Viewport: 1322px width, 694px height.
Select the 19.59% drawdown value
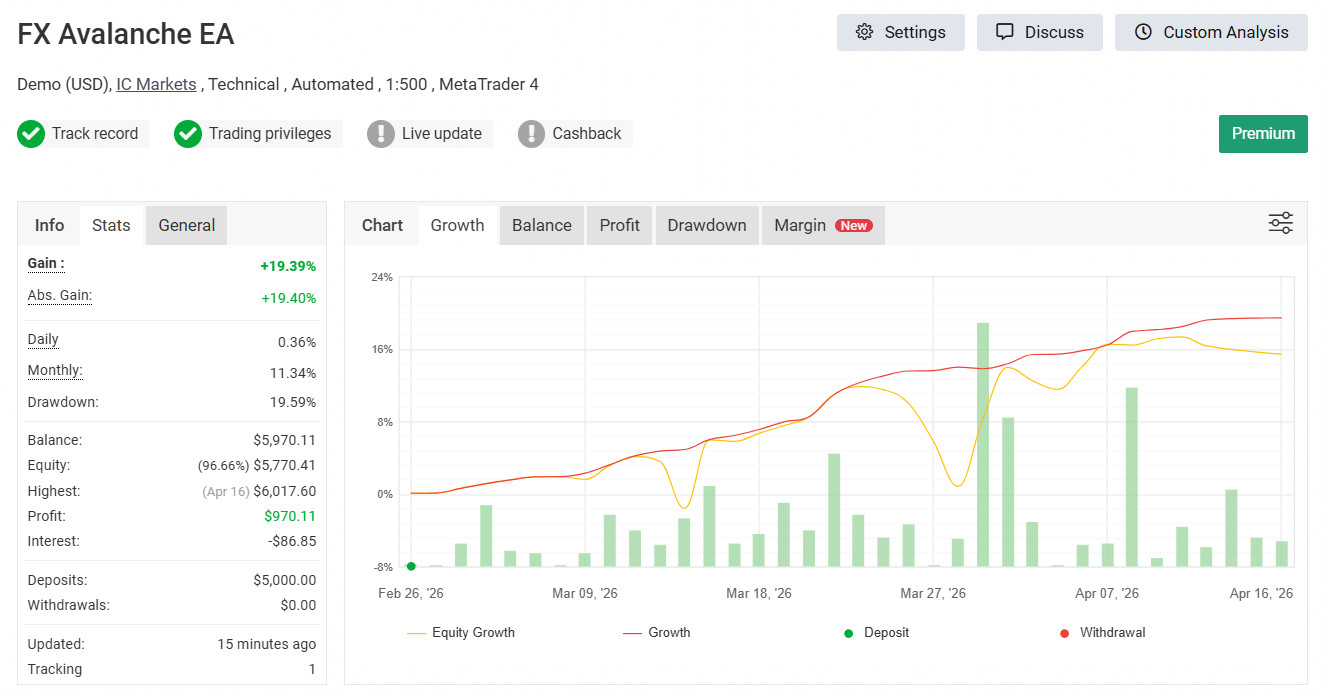point(294,402)
